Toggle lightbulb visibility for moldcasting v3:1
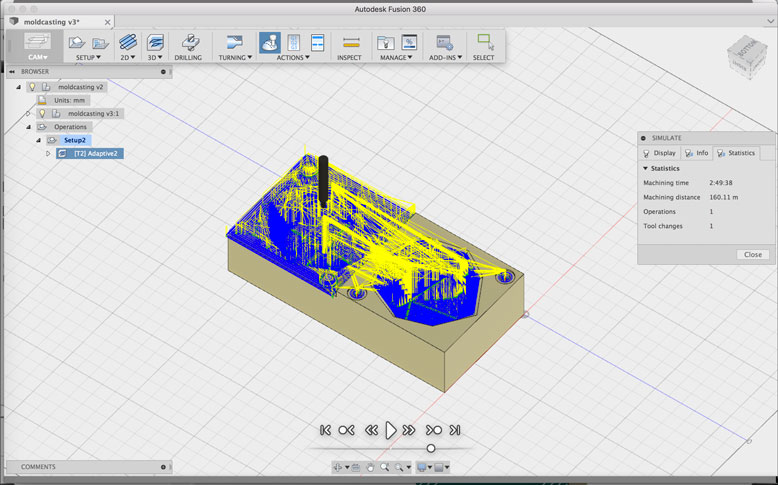The image size is (778, 485). tap(42, 114)
